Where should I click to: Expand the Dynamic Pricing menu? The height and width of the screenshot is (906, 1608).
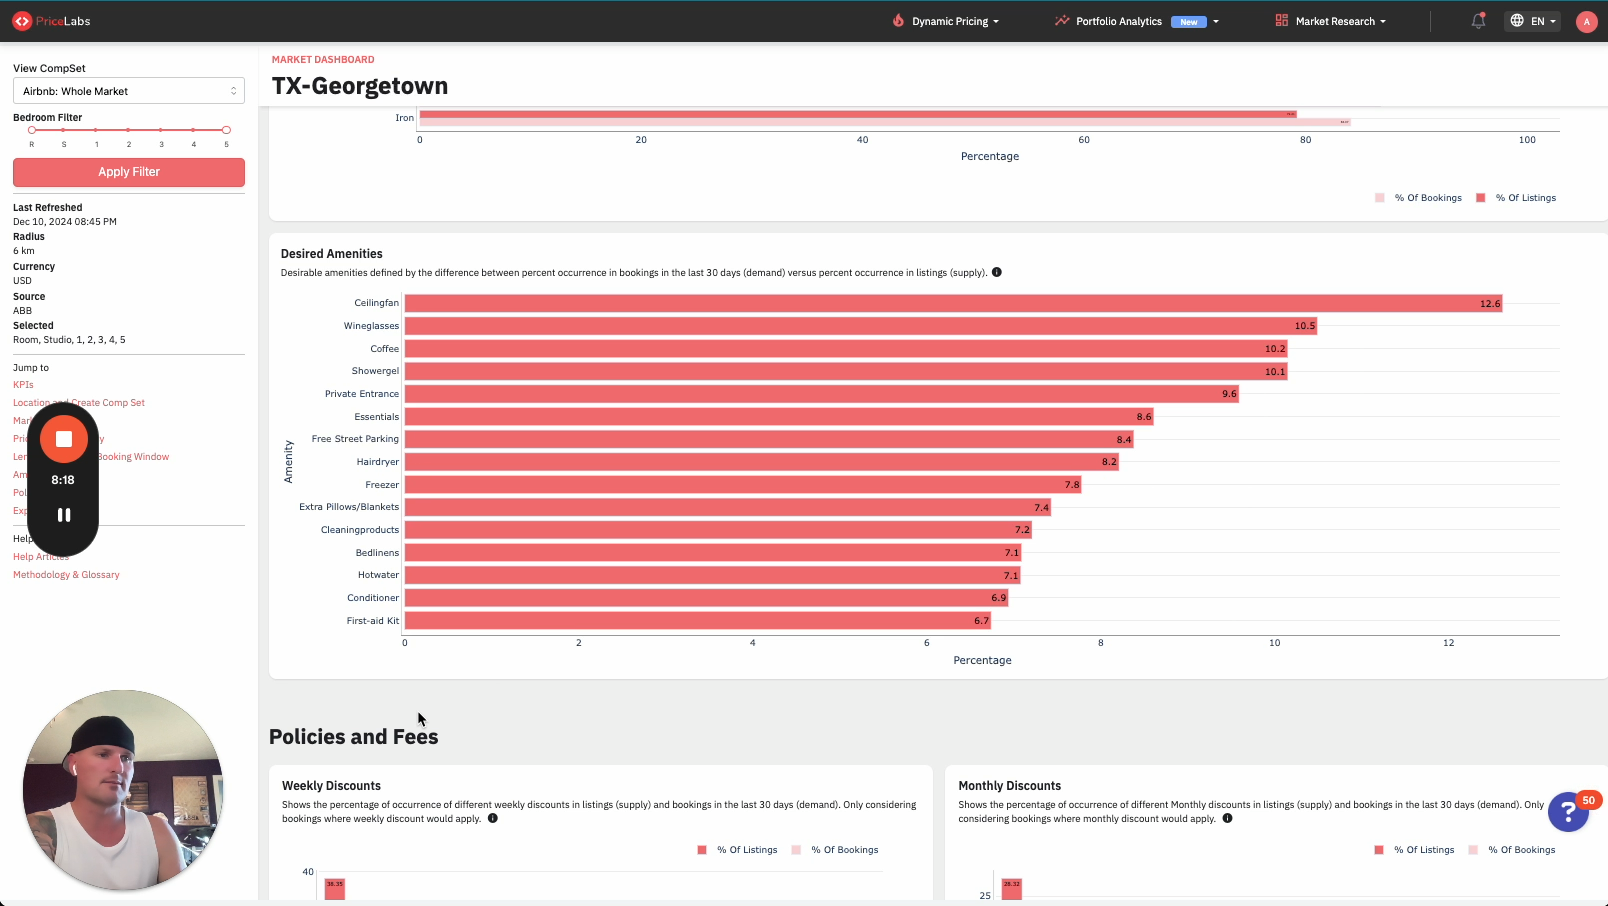coord(948,21)
